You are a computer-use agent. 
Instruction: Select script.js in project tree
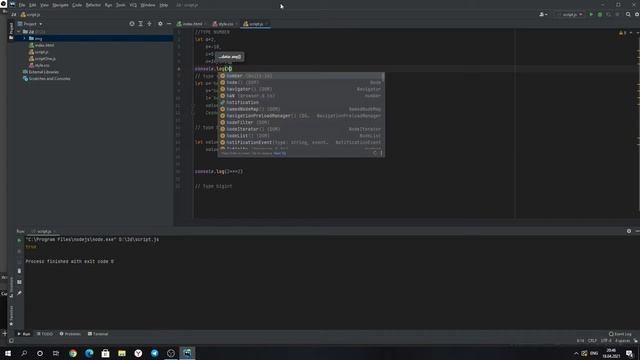38,52
